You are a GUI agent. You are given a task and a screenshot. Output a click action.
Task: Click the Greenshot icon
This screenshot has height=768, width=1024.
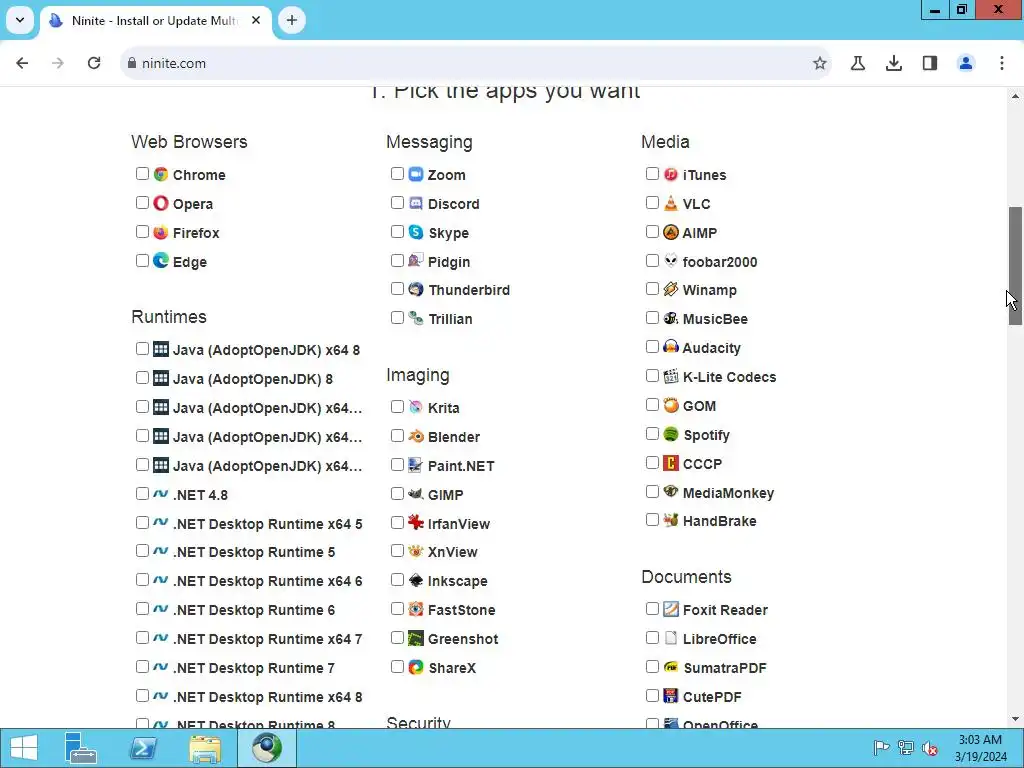pos(416,639)
